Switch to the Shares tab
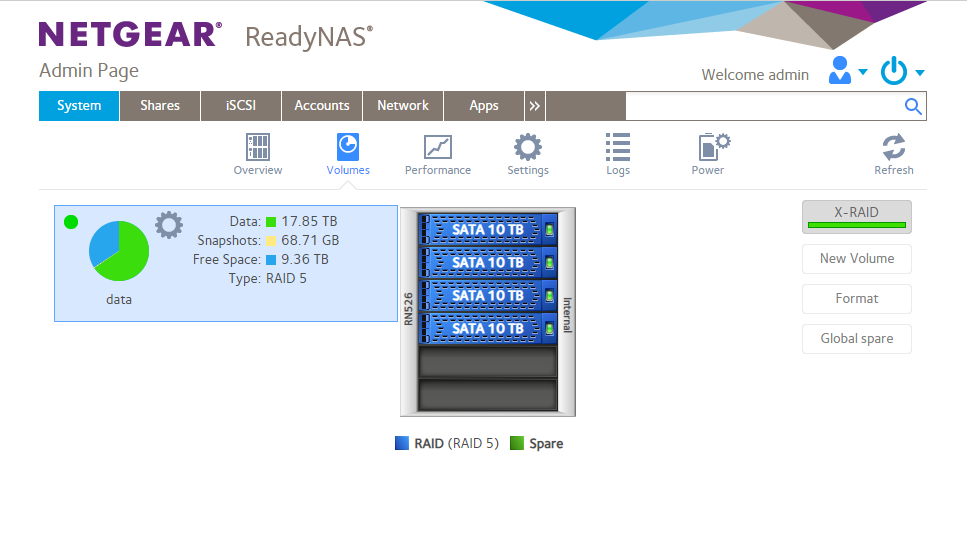 click(x=160, y=106)
